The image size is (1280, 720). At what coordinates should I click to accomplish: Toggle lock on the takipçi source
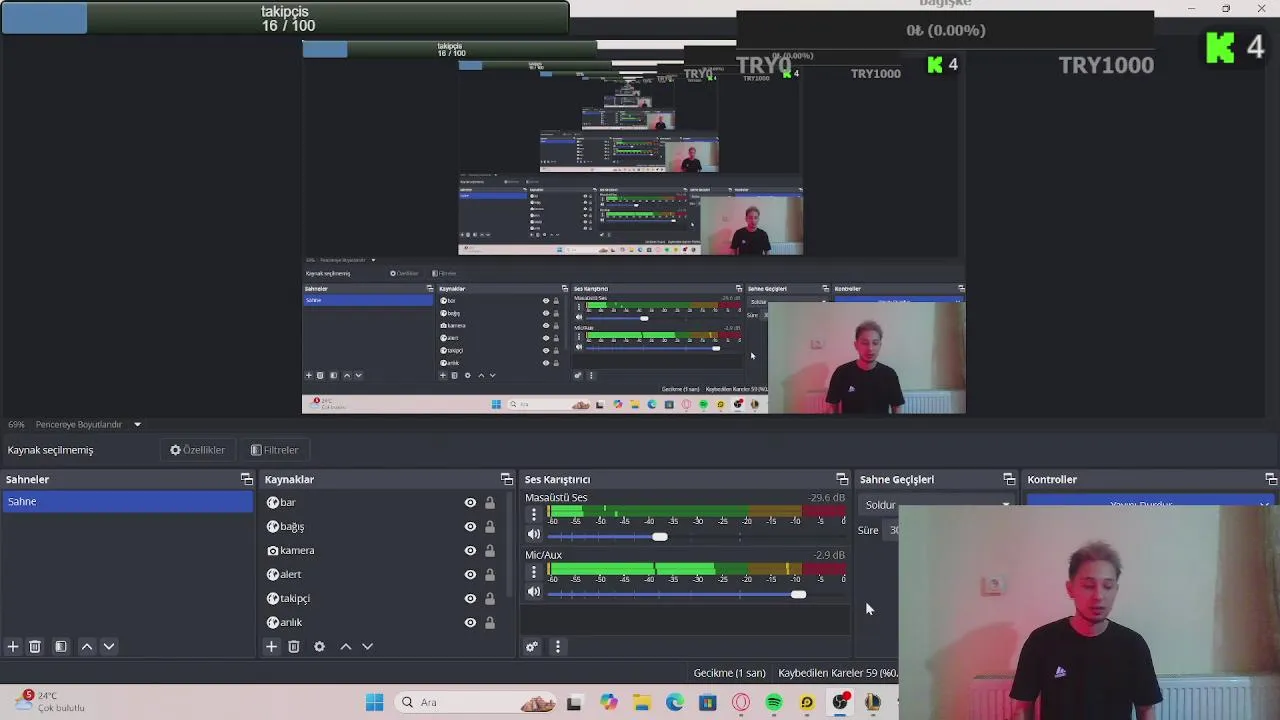pyautogui.click(x=490, y=599)
